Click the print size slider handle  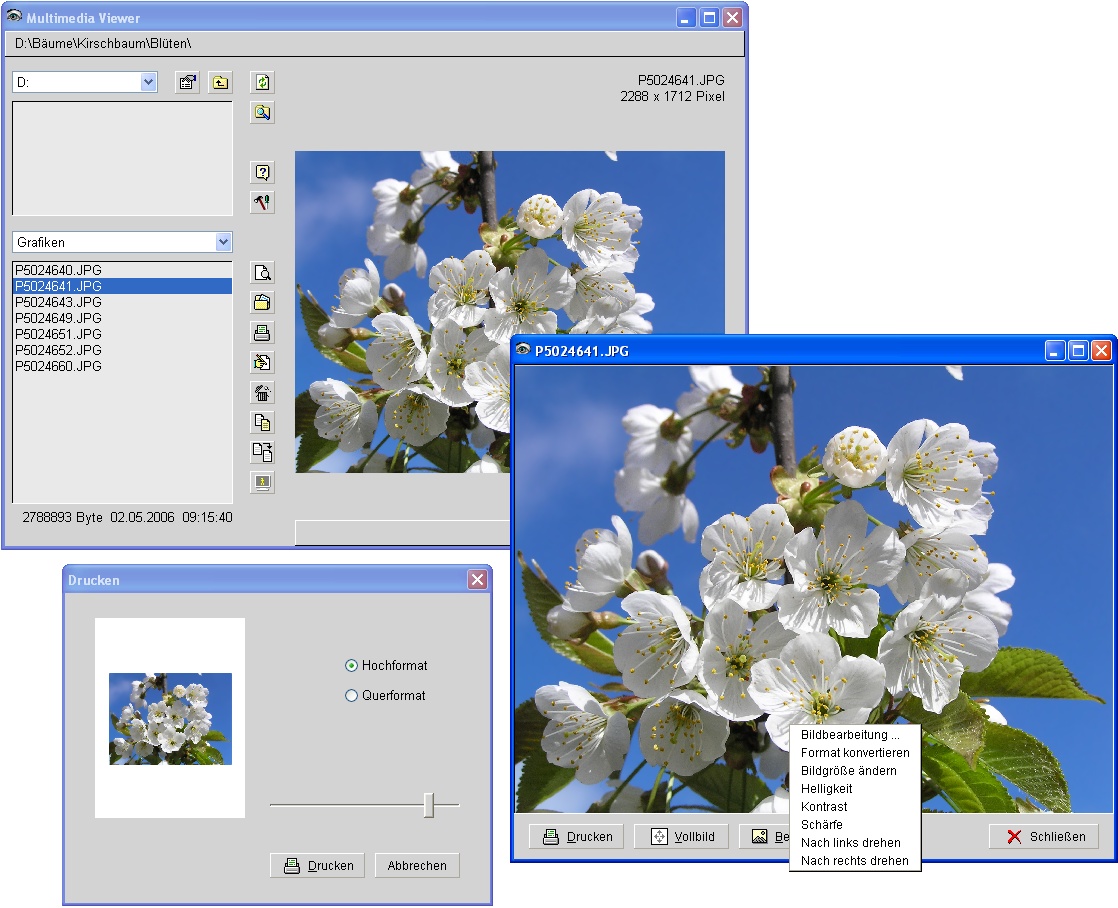point(429,805)
